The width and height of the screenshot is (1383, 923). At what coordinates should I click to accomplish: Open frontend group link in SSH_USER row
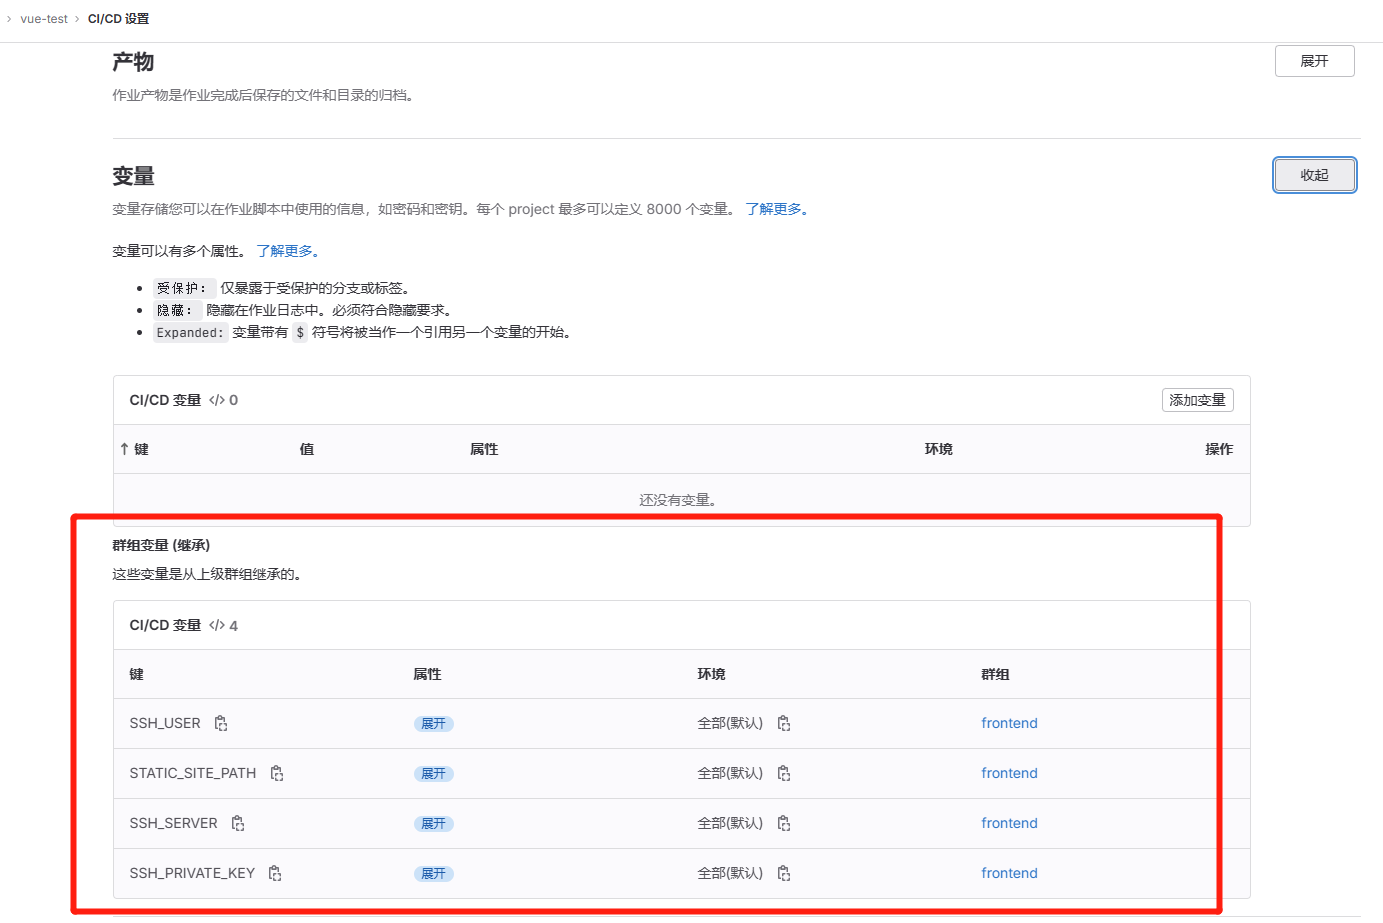point(1009,723)
